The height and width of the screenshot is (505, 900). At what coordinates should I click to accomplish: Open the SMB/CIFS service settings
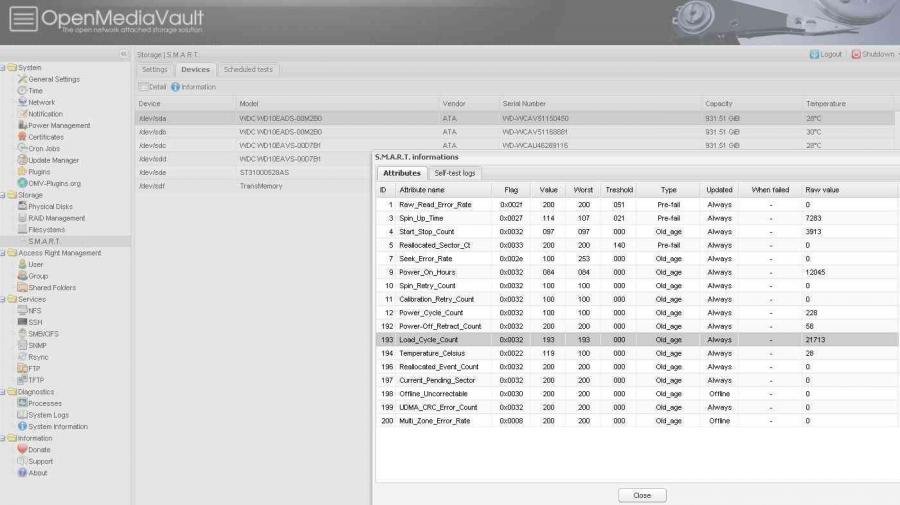[44, 333]
